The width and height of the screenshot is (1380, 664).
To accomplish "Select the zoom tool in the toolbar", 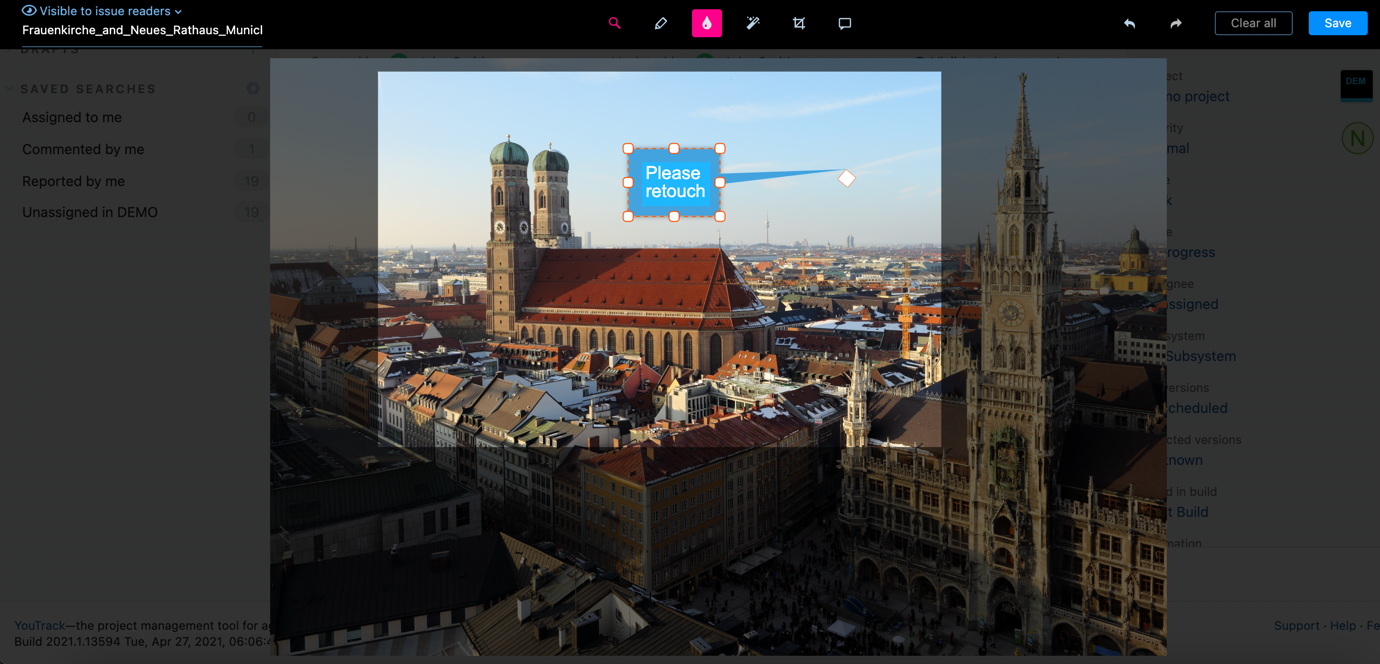I will [614, 22].
